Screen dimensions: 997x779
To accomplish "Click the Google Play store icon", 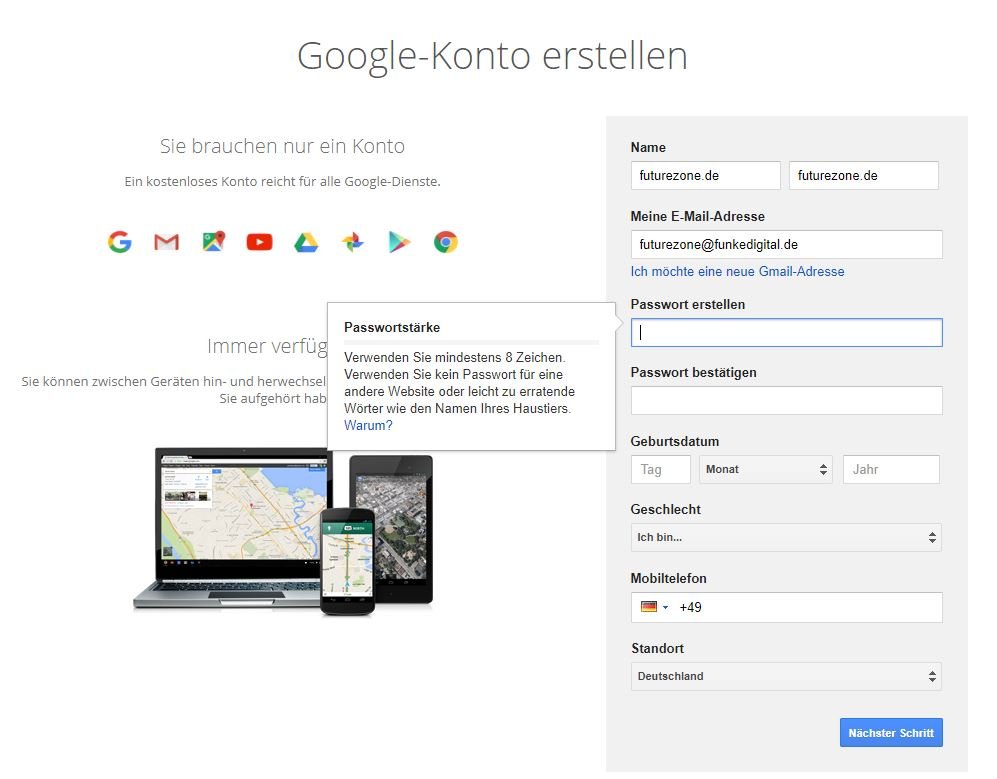I will (x=399, y=242).
